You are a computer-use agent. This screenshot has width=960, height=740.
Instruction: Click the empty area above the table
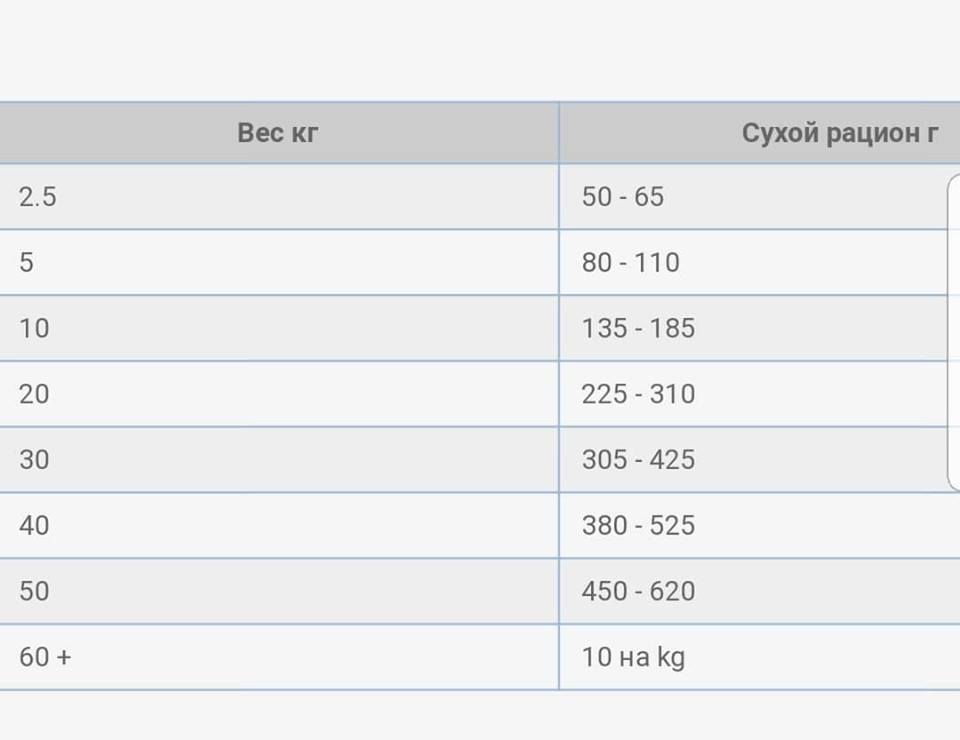click(480, 50)
